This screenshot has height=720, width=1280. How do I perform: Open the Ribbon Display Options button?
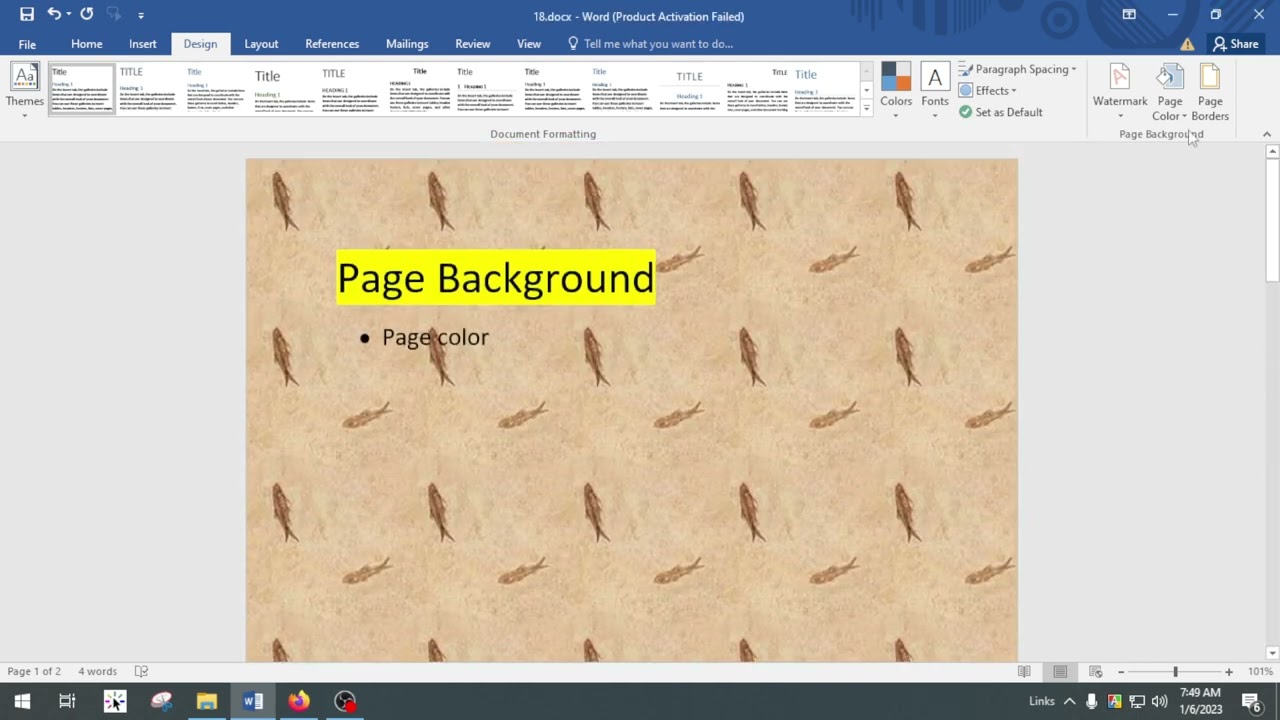[1129, 15]
